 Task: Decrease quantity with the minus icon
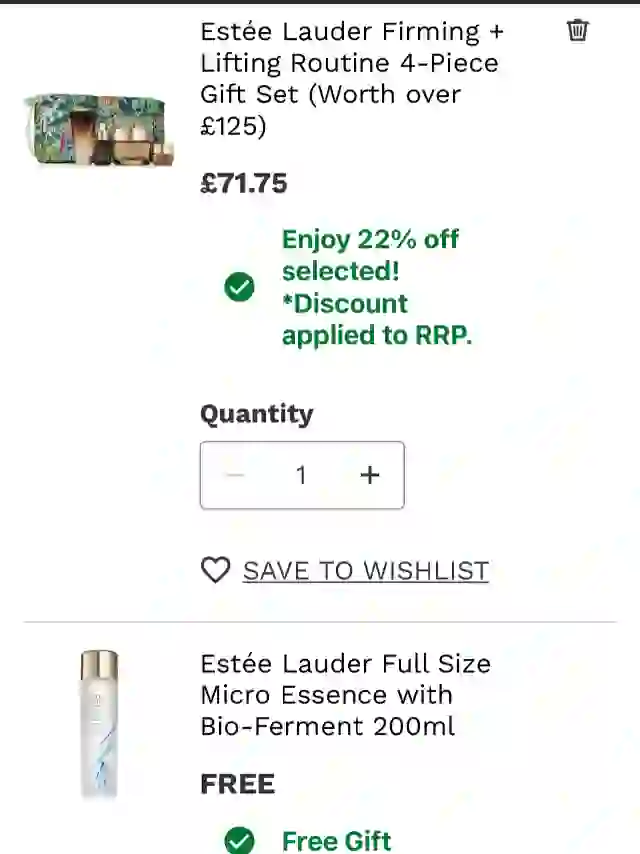click(235, 475)
